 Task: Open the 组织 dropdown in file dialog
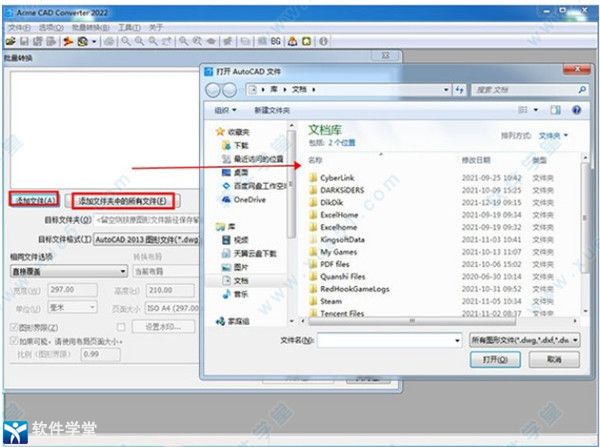click(225, 110)
